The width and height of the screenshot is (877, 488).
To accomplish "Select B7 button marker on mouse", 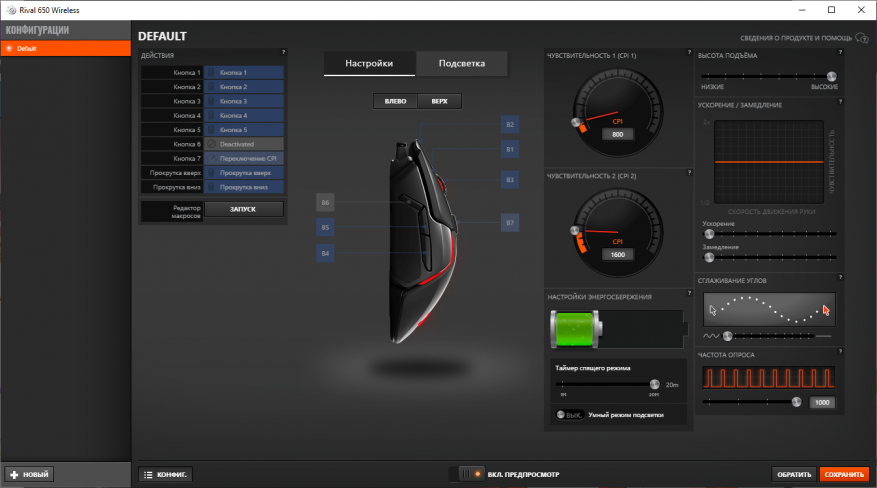I will click(510, 222).
